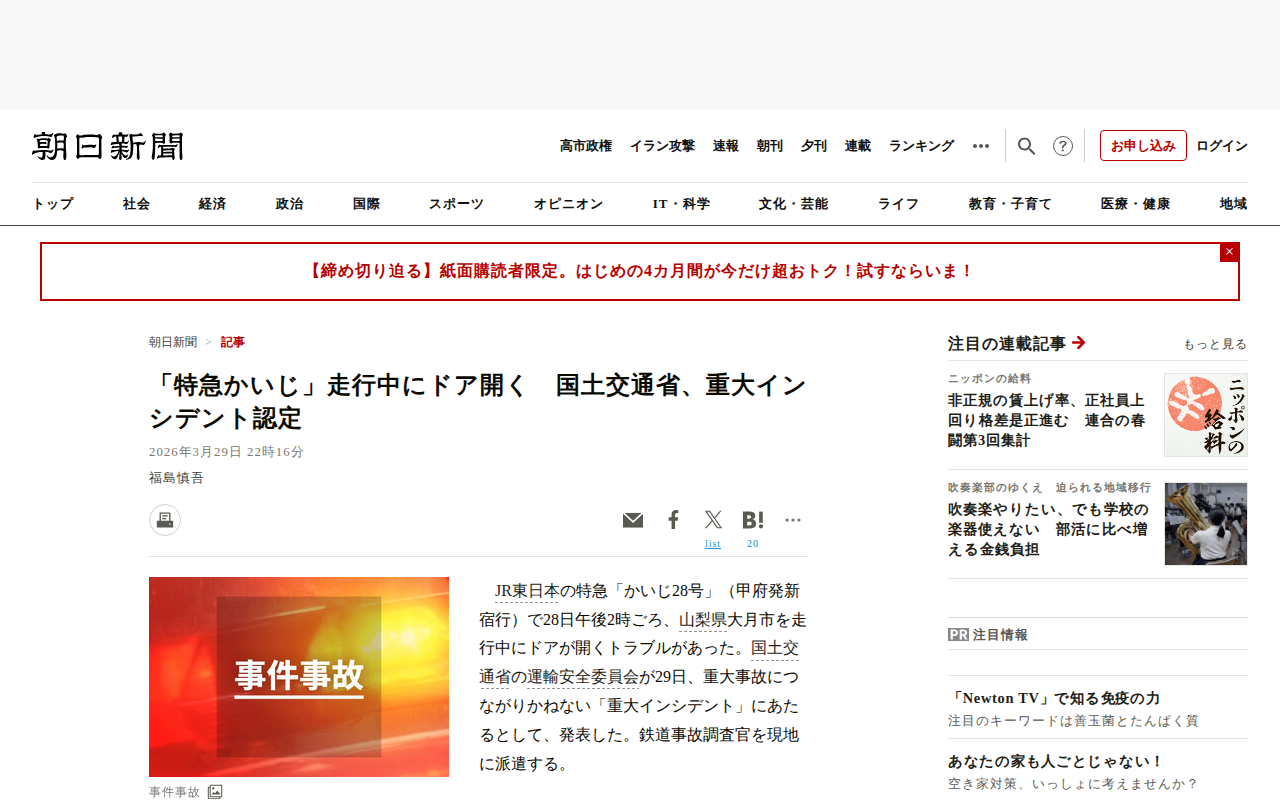The height and width of the screenshot is (800, 1280).
Task: Go to トップ section
Action: (x=53, y=204)
